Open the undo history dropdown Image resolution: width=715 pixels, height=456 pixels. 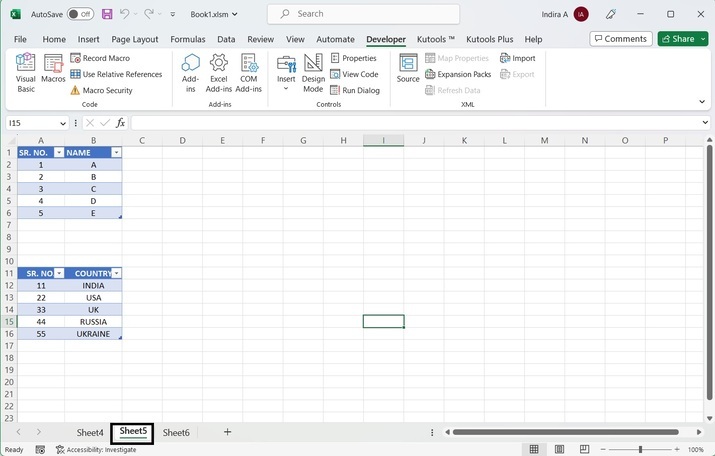click(135, 14)
